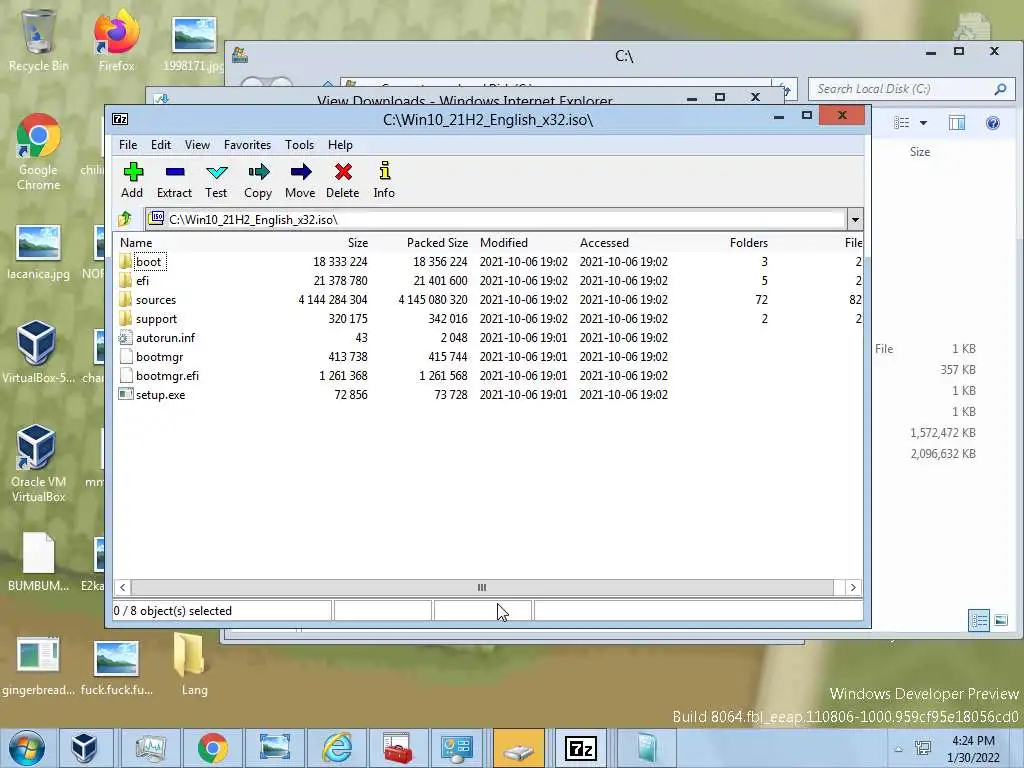Viewport: 1024px width, 768px height.
Task: Run the Test archive tool
Action: 216,180
